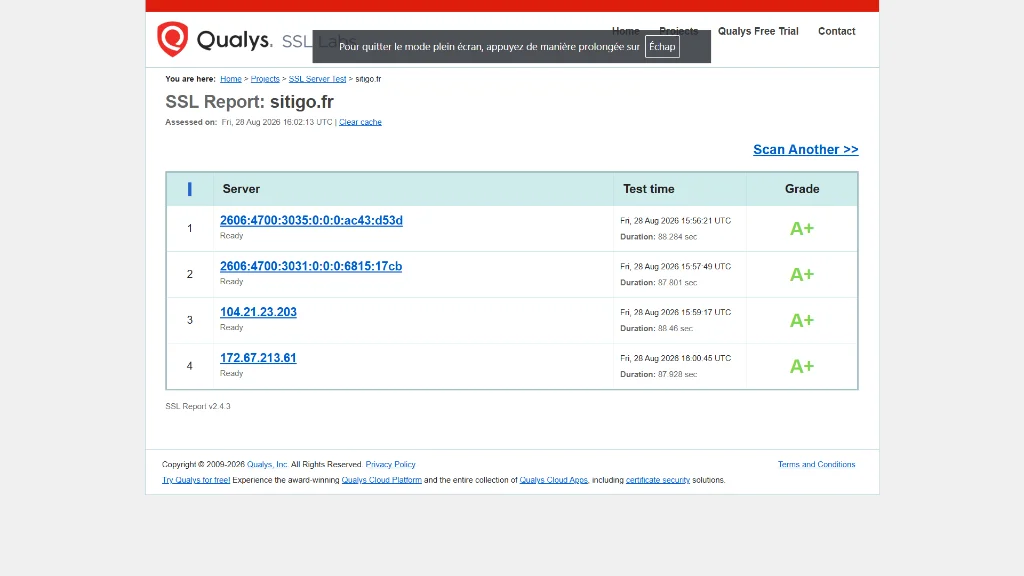Click the Grade column header
This screenshot has width=1024, height=576.
pos(802,189)
